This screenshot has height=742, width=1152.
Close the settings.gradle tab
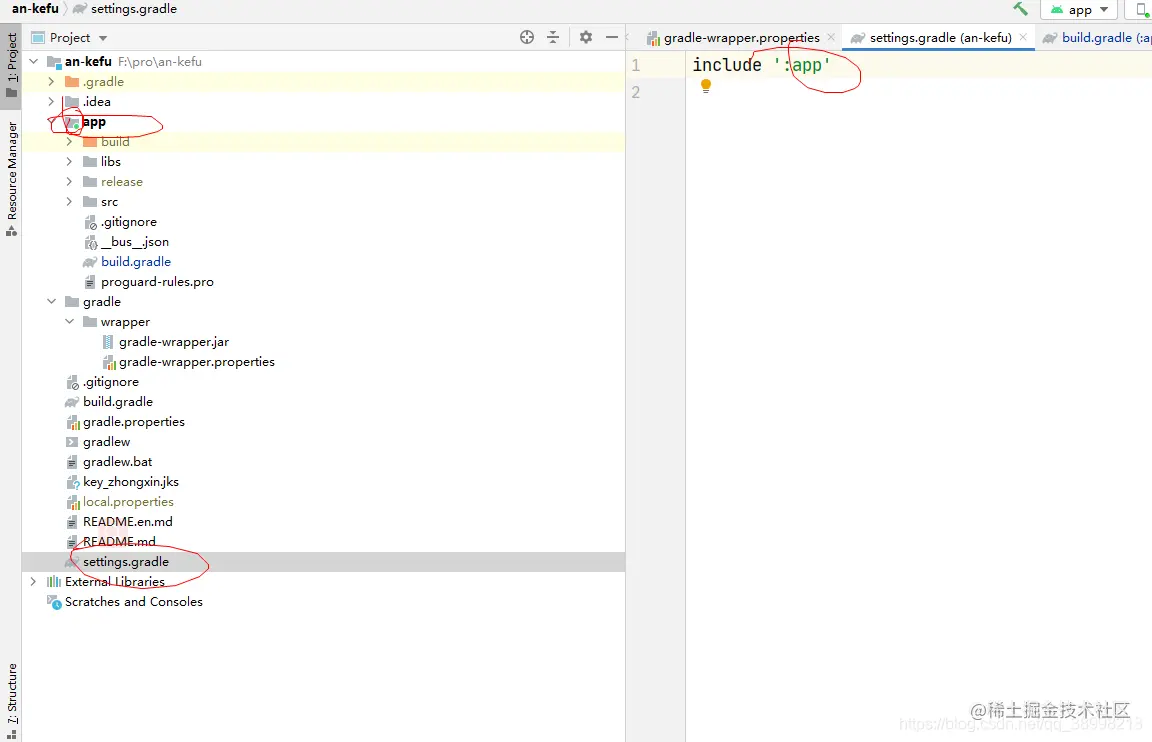pyautogui.click(x=1023, y=37)
